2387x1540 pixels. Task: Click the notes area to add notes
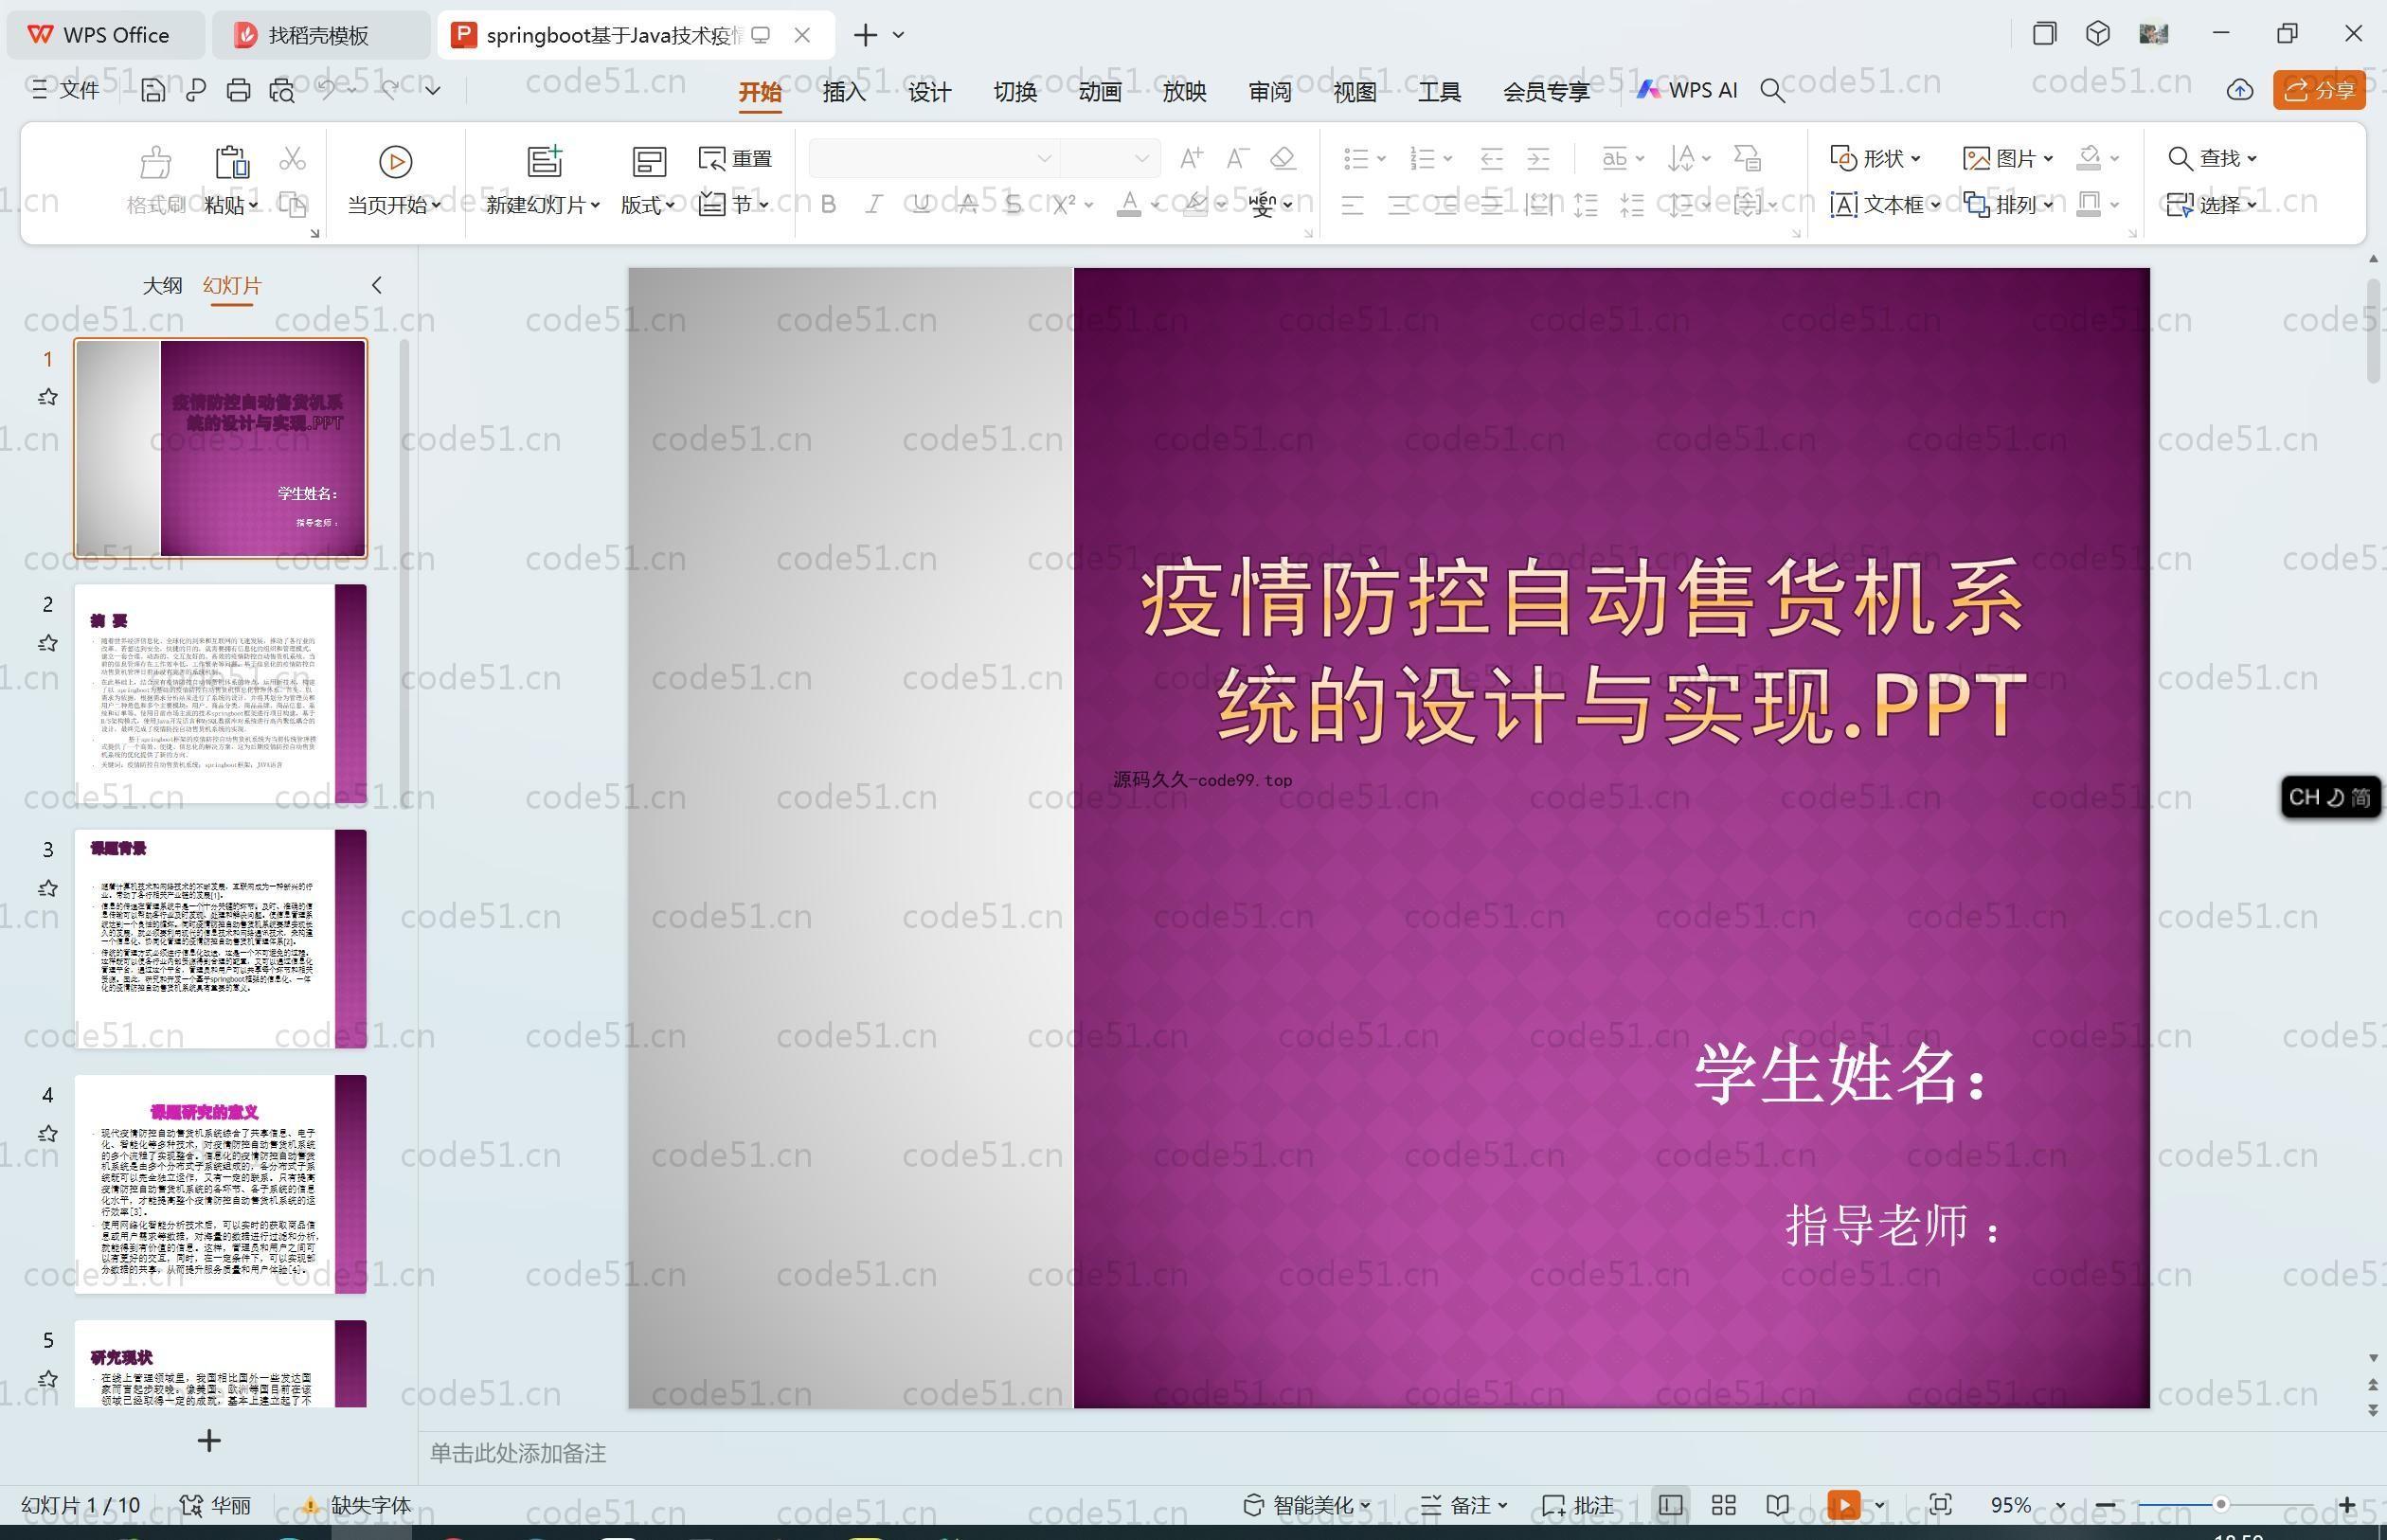[x=518, y=1453]
